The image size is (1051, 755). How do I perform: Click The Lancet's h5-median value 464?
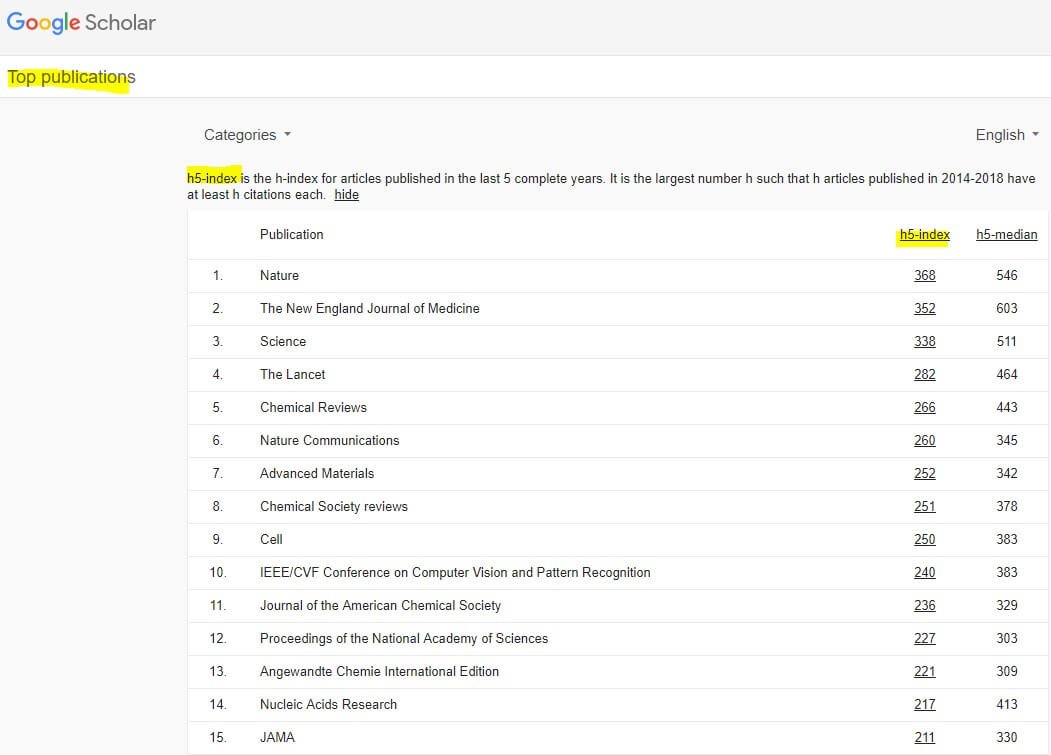pyautogui.click(x=1006, y=374)
